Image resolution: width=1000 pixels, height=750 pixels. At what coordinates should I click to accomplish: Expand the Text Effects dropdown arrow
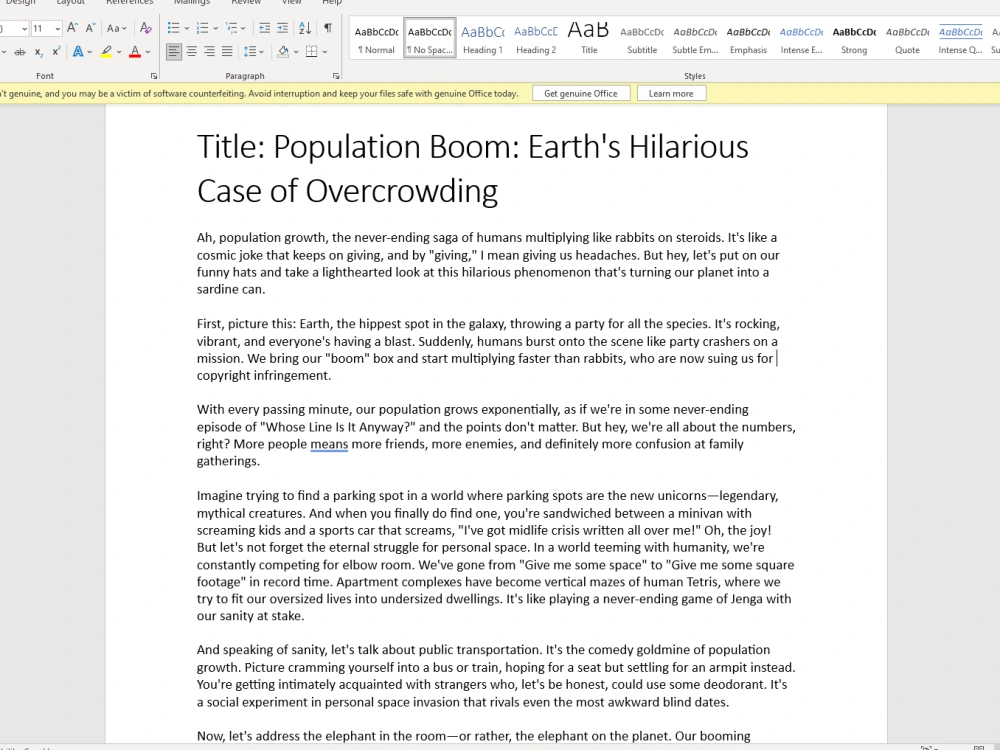point(90,52)
